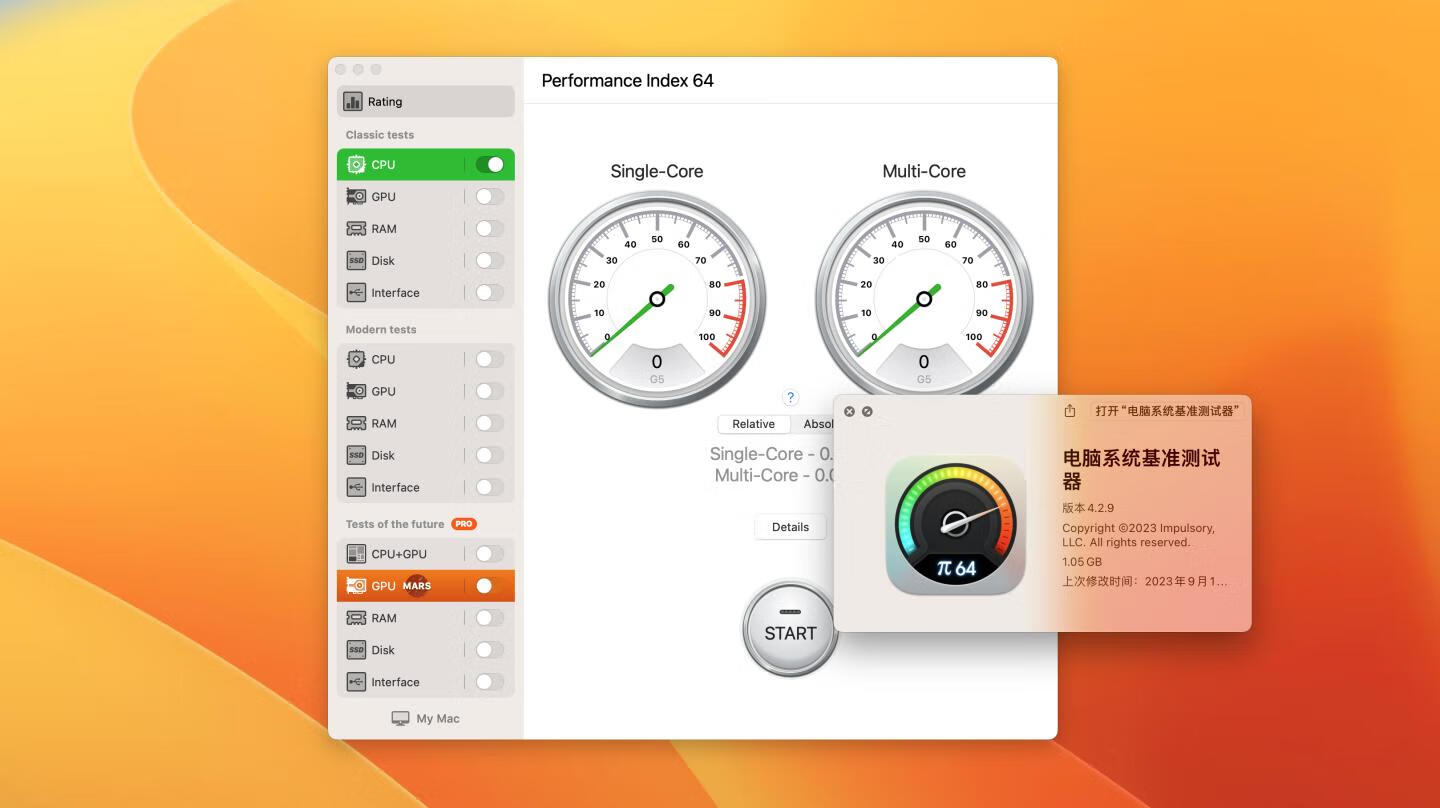Click the Modern tests GPU card icon
This screenshot has width=1440, height=808.
356,391
